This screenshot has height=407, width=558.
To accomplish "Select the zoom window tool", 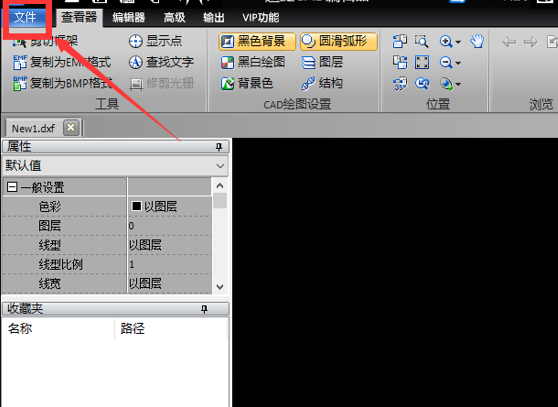I will coord(422,41).
